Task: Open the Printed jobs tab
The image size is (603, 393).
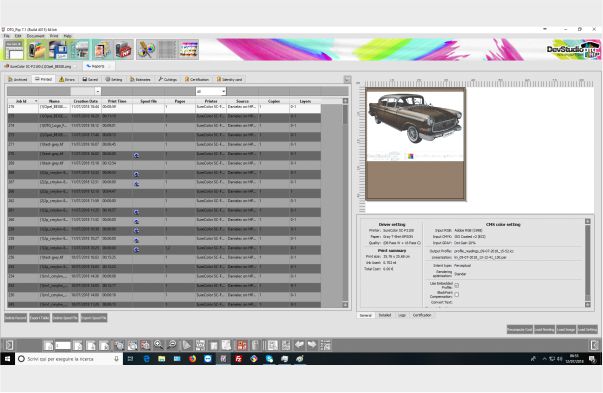Action: point(43,79)
